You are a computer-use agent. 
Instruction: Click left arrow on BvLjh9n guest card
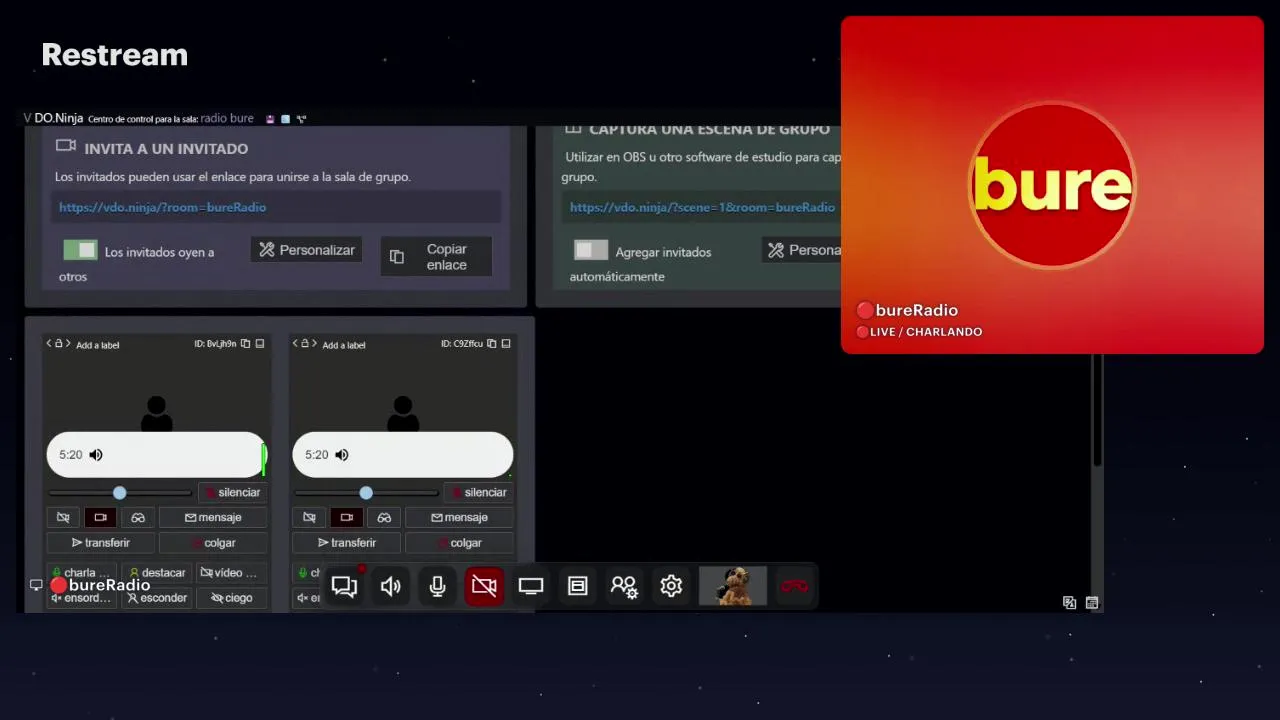pos(49,344)
